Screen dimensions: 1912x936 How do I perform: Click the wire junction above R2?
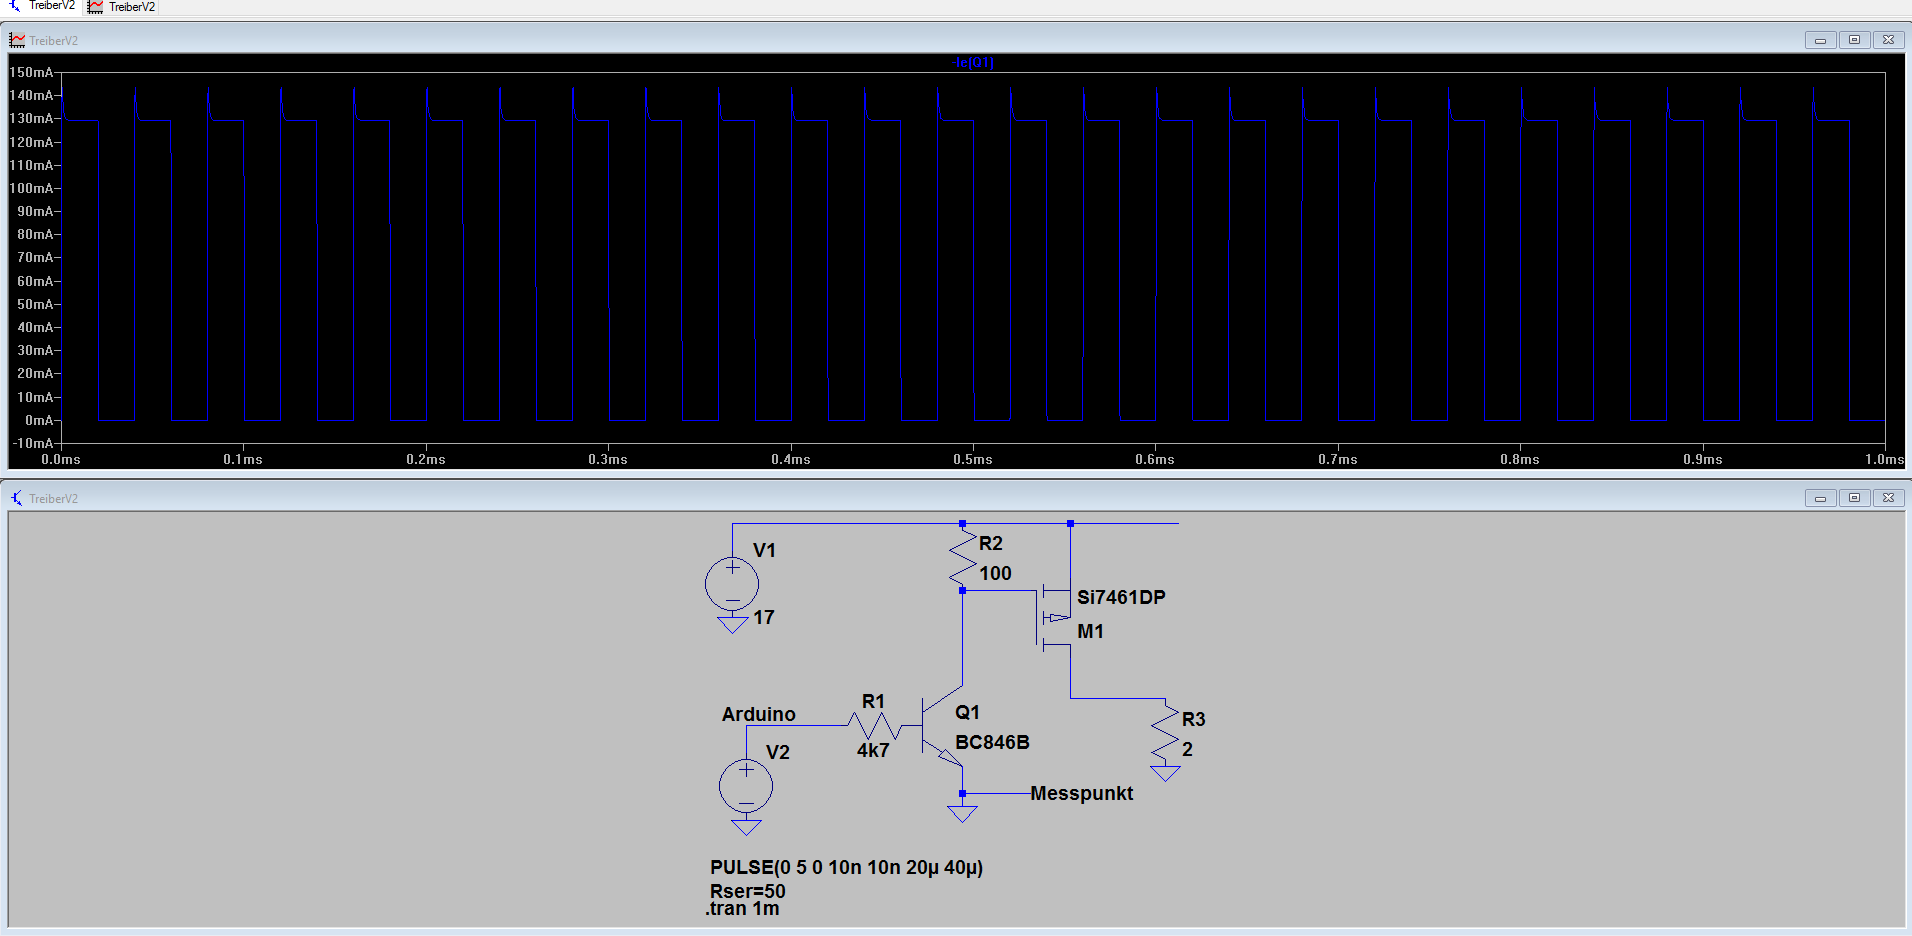tap(962, 523)
